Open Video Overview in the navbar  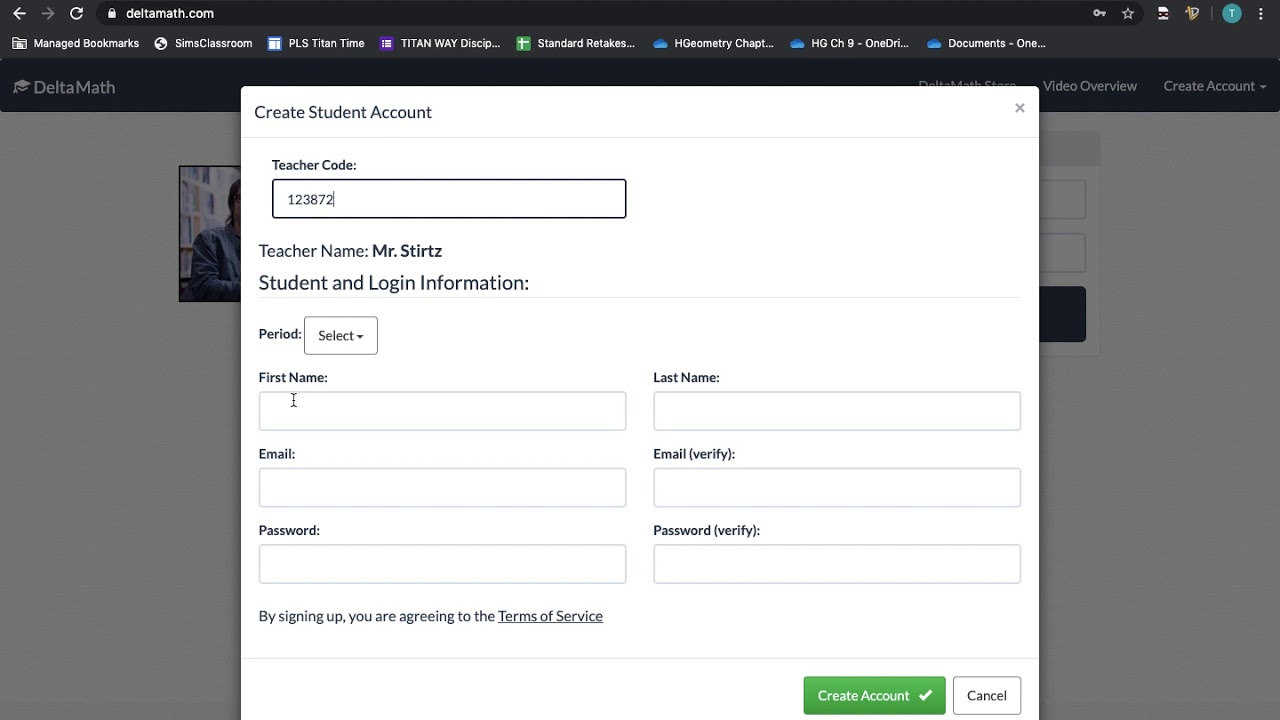[1090, 86]
